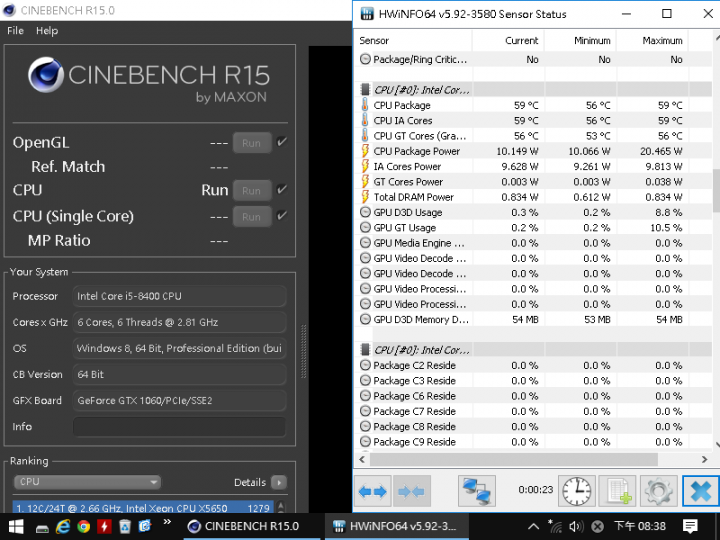Click the Minimum column header
The width and height of the screenshot is (720, 540).
point(580,40)
